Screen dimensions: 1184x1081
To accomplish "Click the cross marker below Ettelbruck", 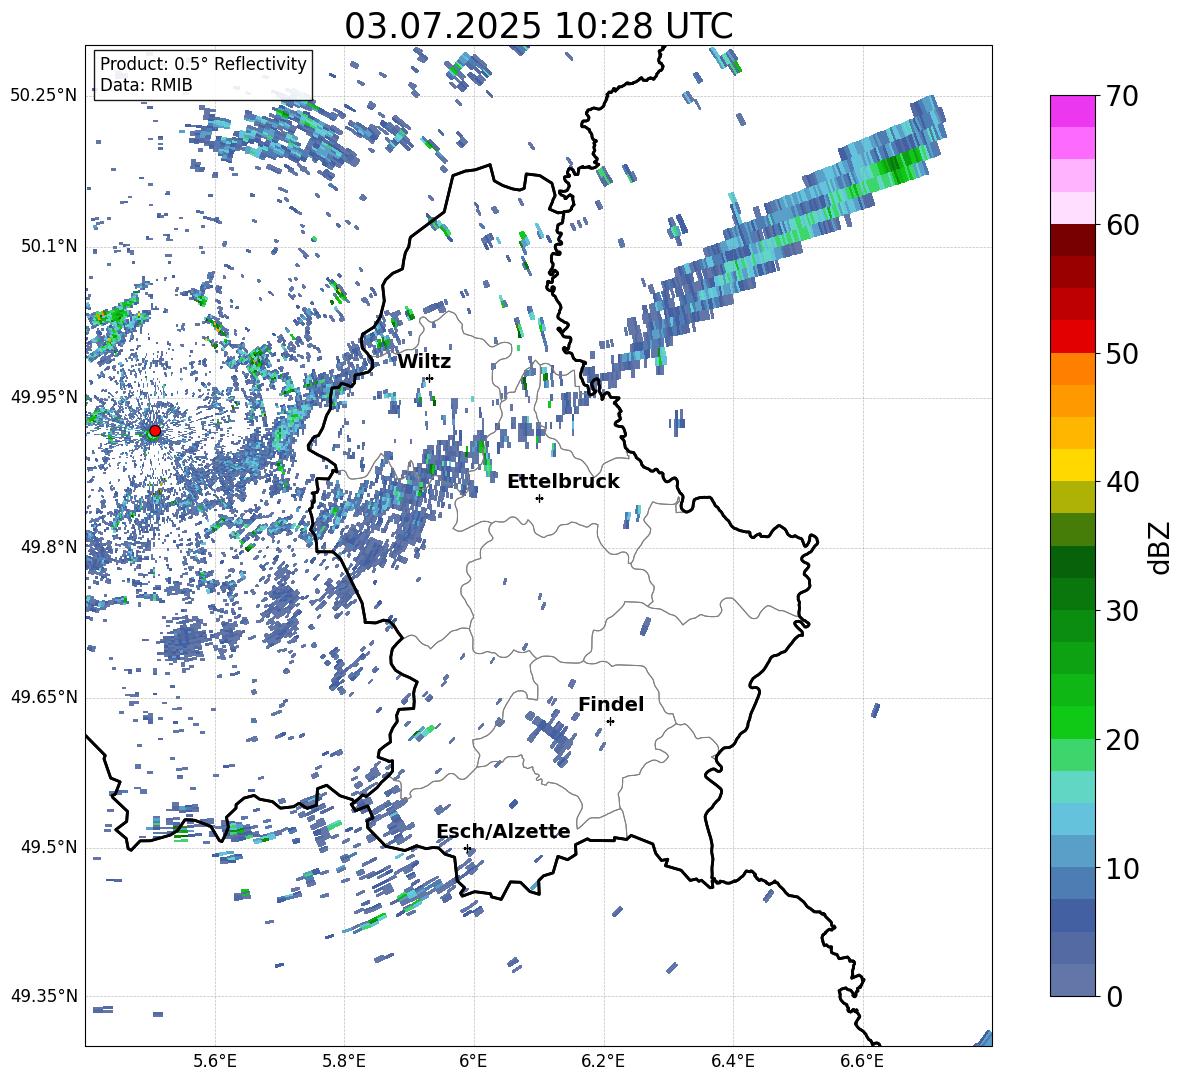I will [539, 498].
